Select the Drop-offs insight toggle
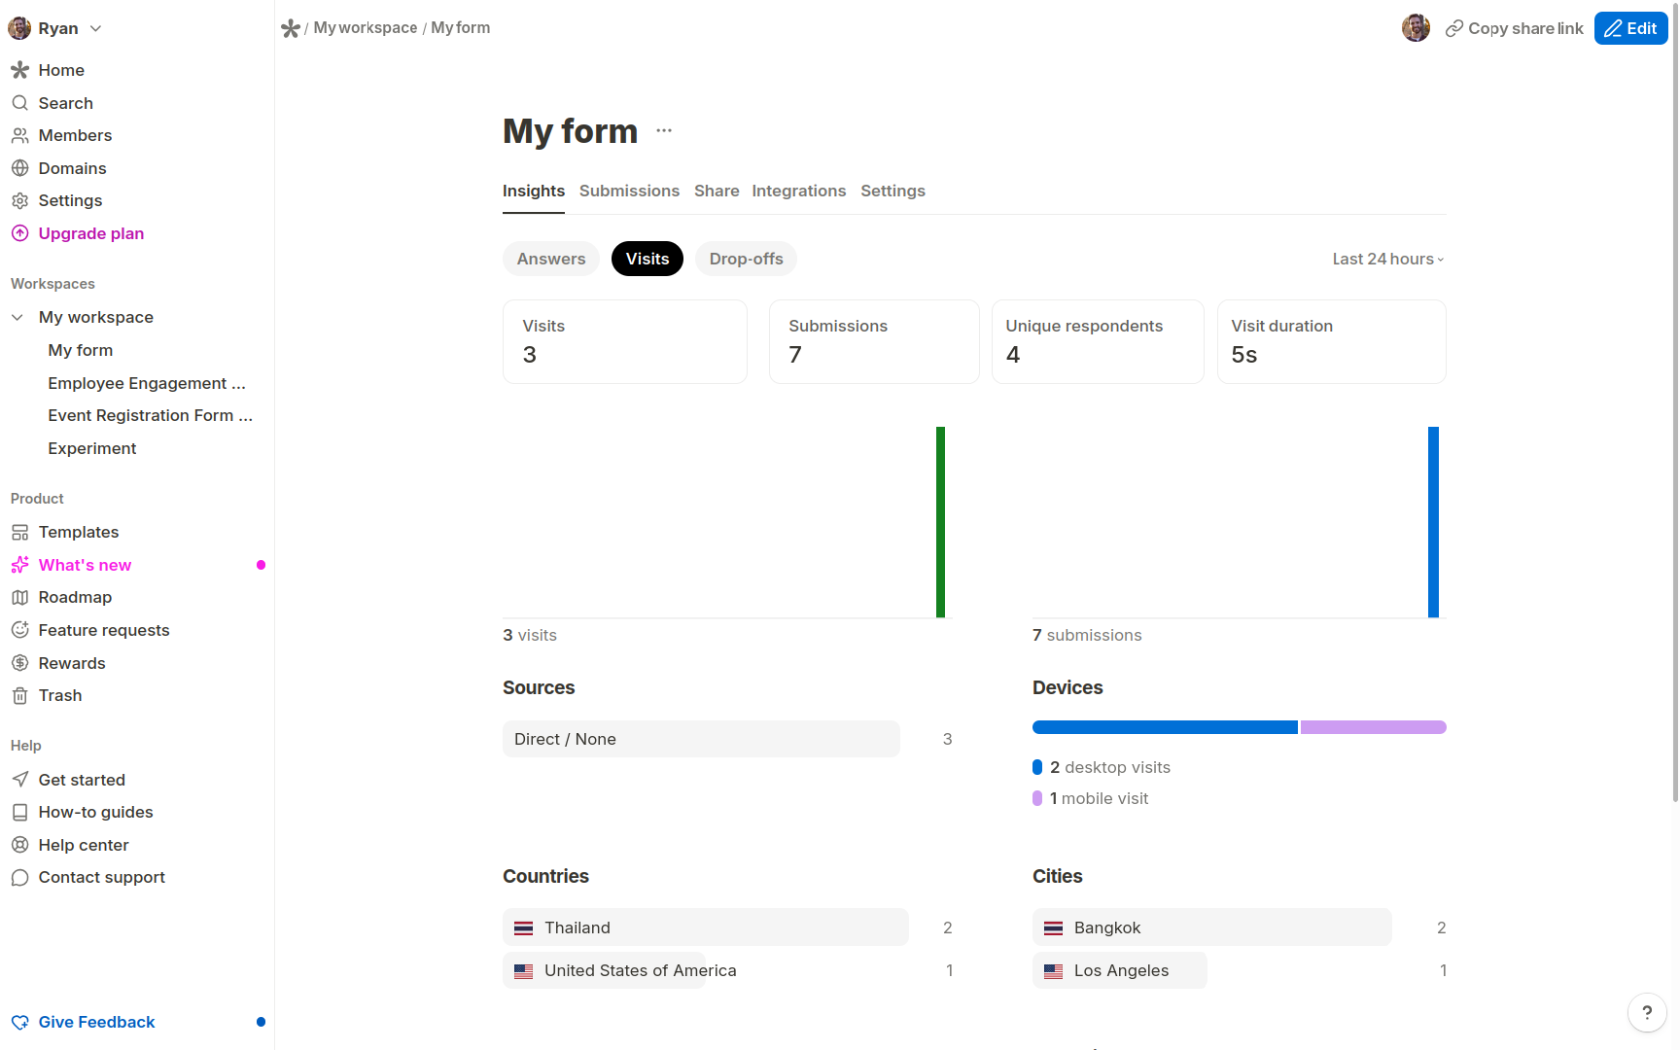The width and height of the screenshot is (1680, 1050). click(746, 259)
